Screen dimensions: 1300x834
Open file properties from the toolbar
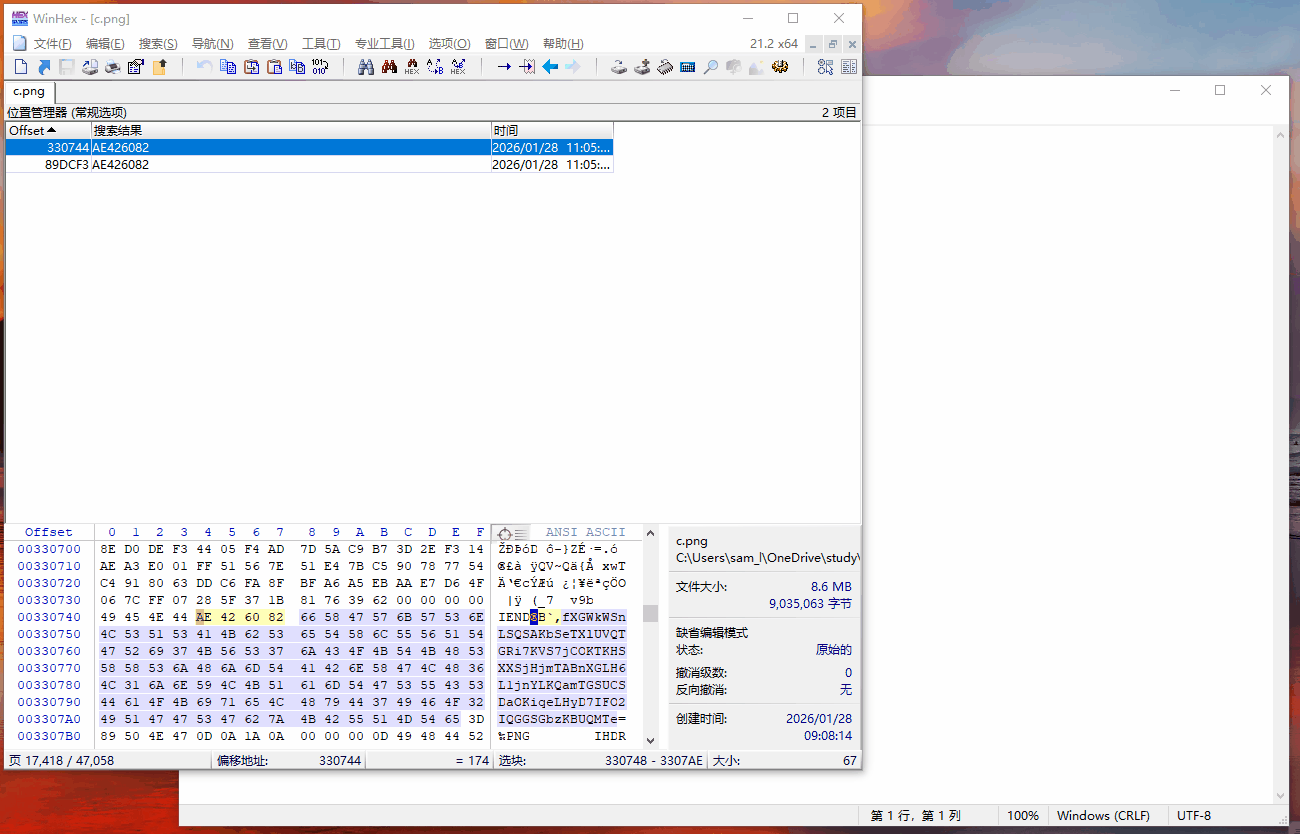click(x=136, y=67)
